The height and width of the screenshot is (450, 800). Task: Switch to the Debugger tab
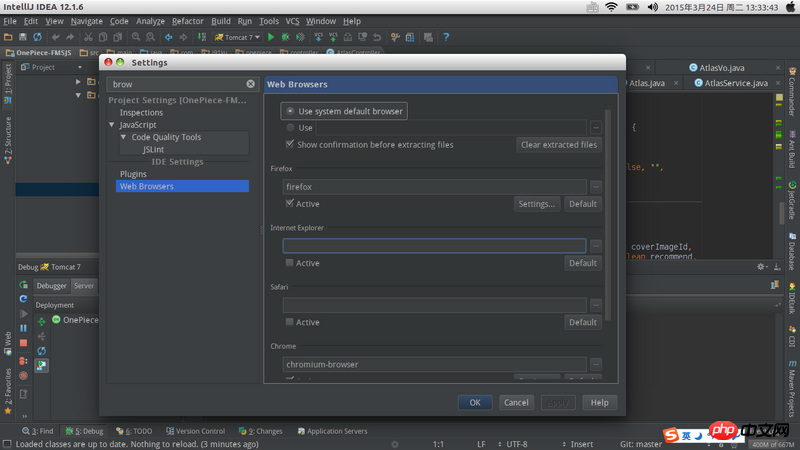(52, 286)
